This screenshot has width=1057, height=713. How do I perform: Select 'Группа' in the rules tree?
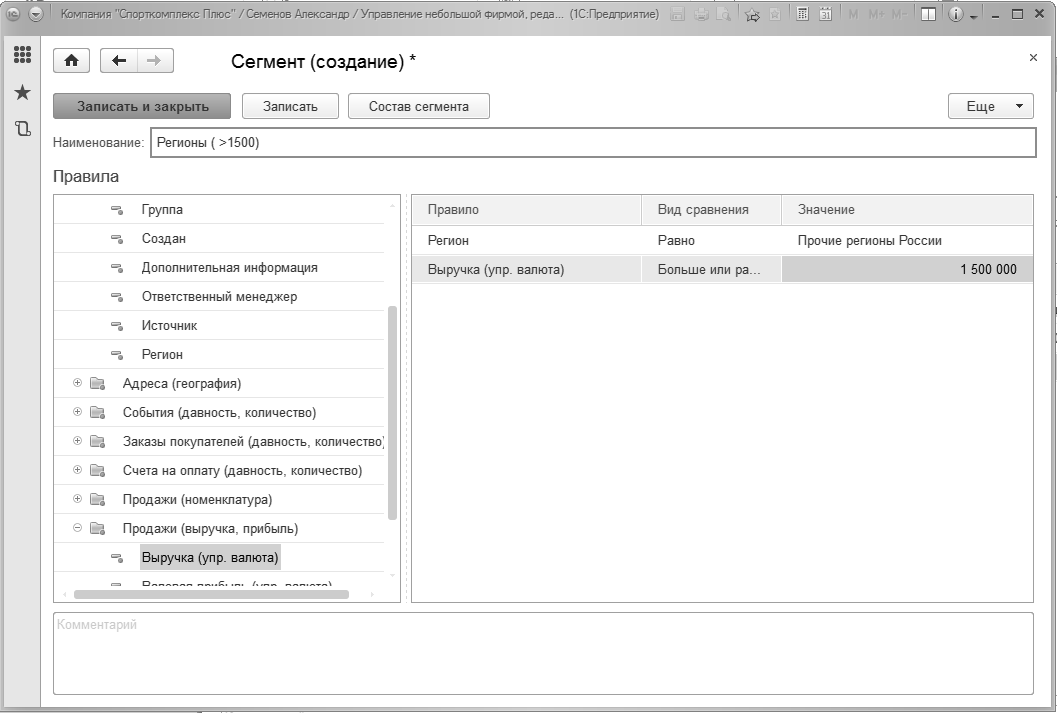(162, 210)
